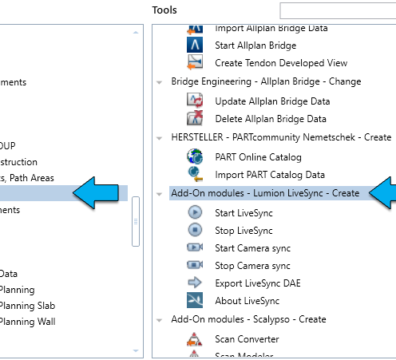
Task: Click the Stop LiveSync icon
Action: point(195,230)
